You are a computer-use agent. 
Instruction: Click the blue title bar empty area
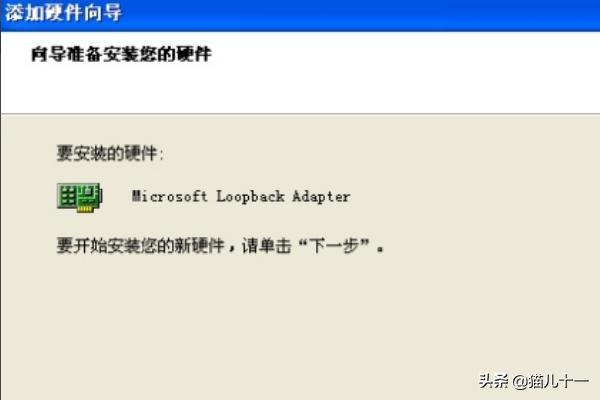pyautogui.click(x=360, y=14)
